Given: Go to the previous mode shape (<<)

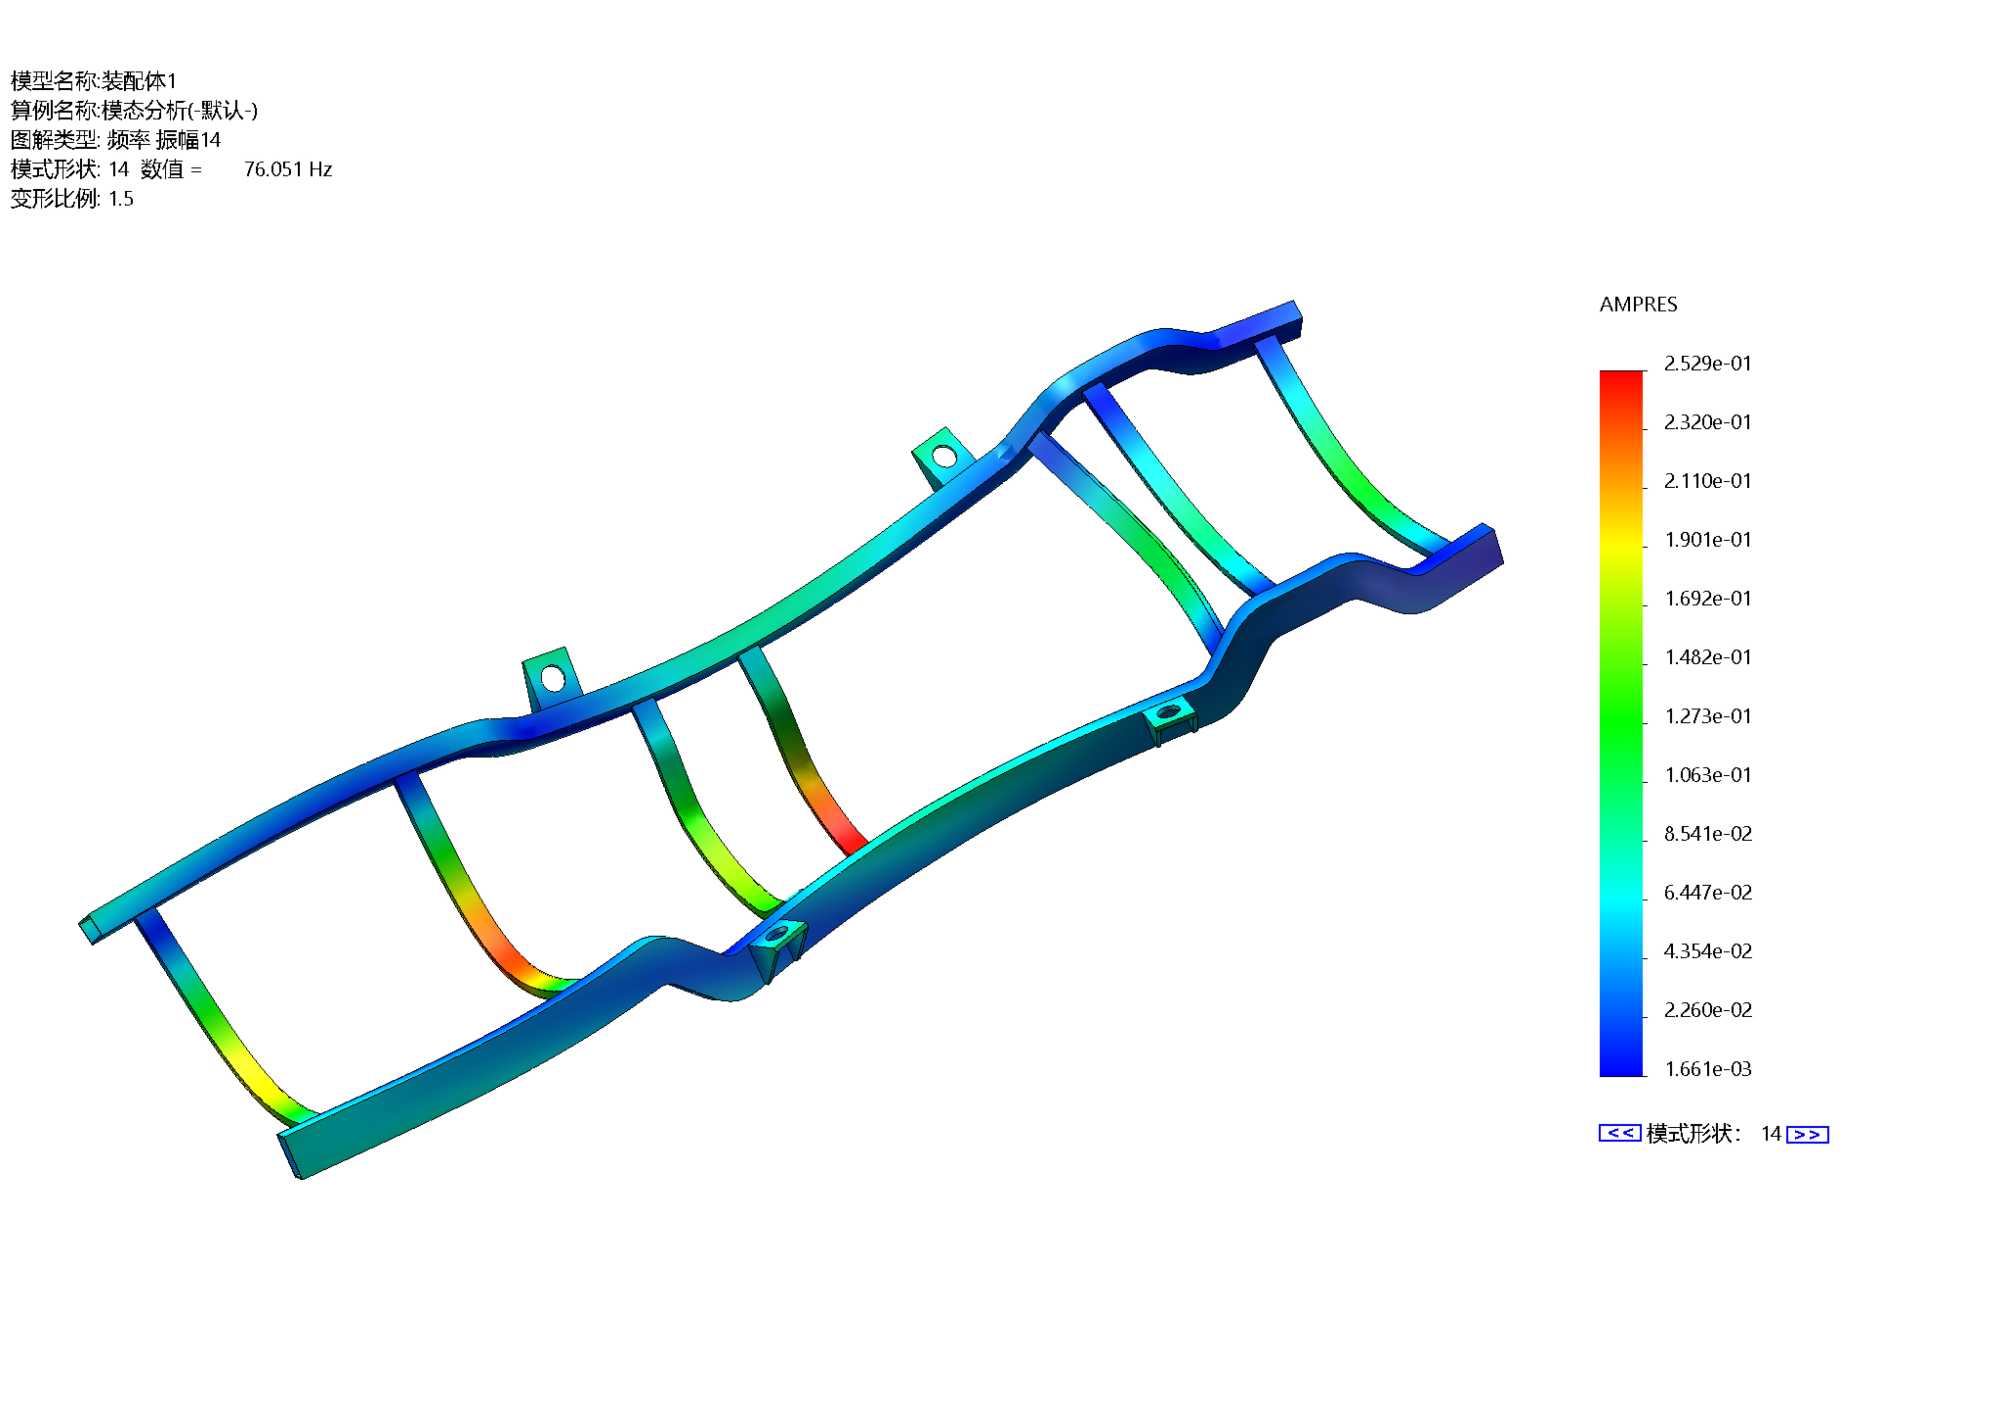Looking at the screenshot, I should (x=1619, y=1133).
